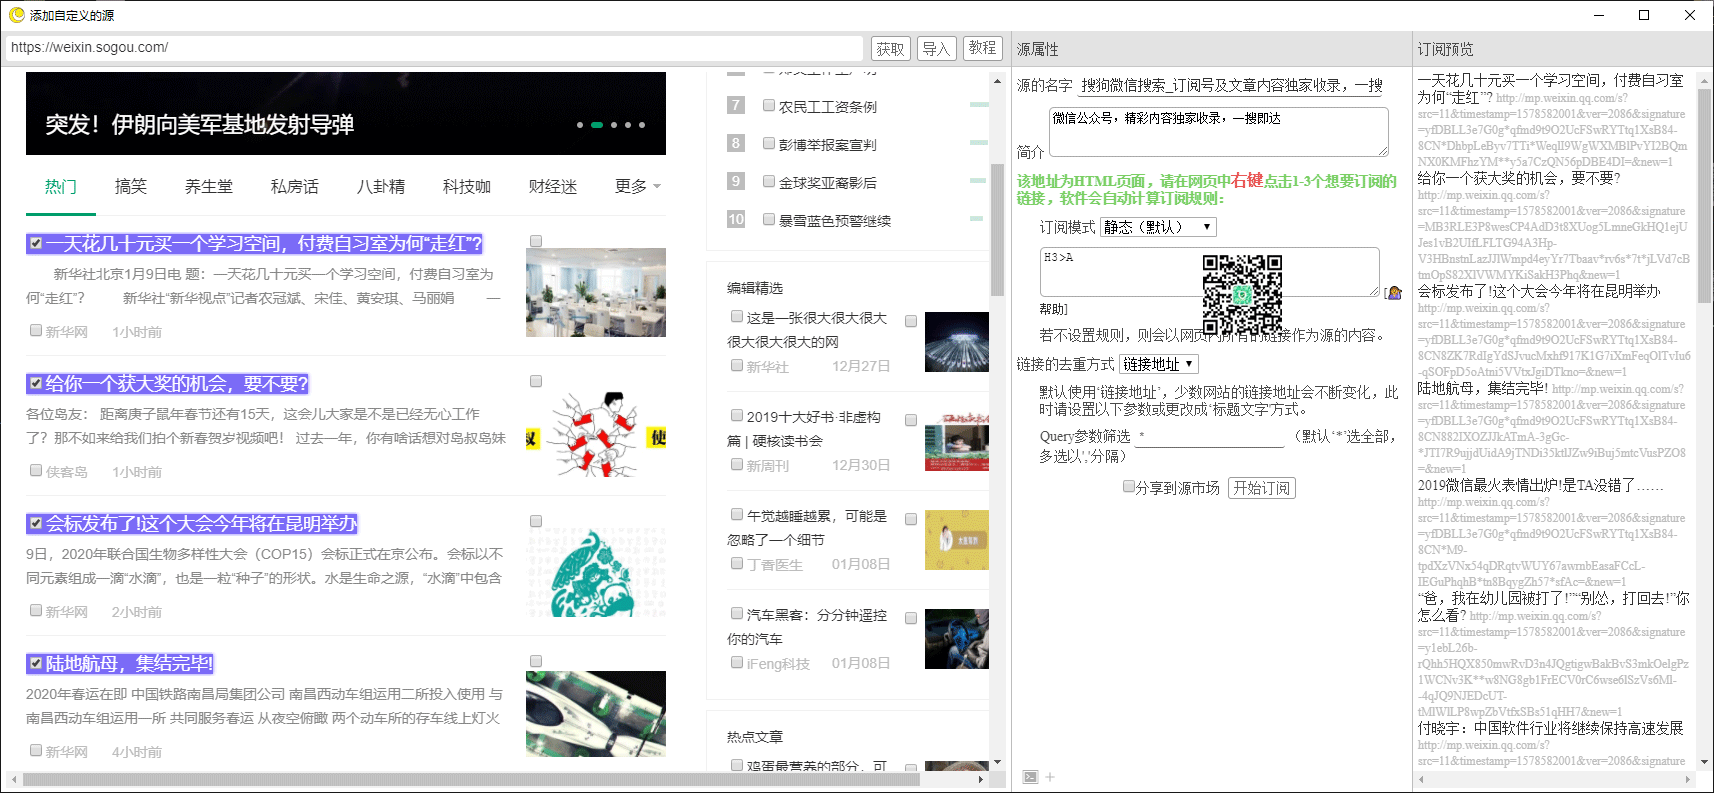Click the yellow app icon in title bar
This screenshot has width=1714, height=793.
click(x=16, y=15)
